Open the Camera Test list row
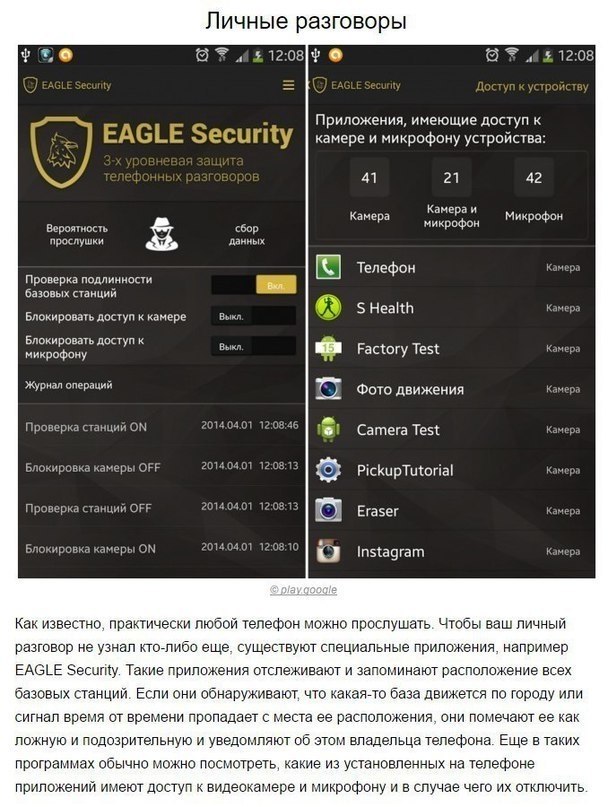The width and height of the screenshot is (608, 807). 451,430
